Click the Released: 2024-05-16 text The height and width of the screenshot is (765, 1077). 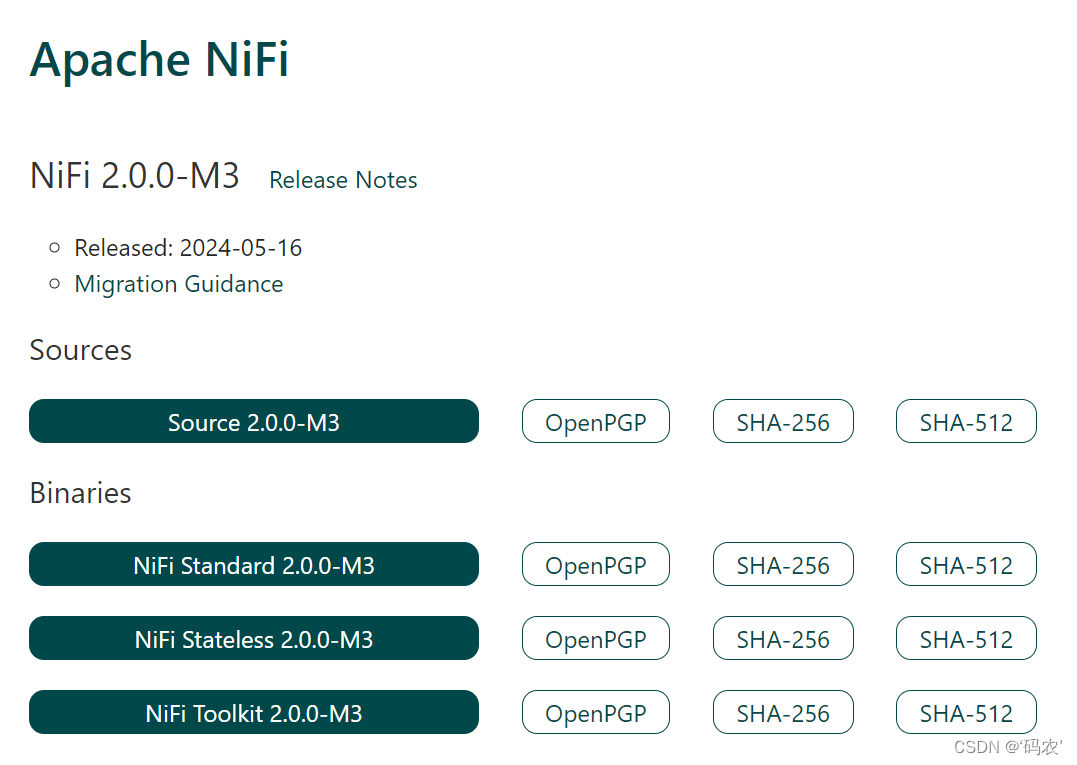point(188,248)
